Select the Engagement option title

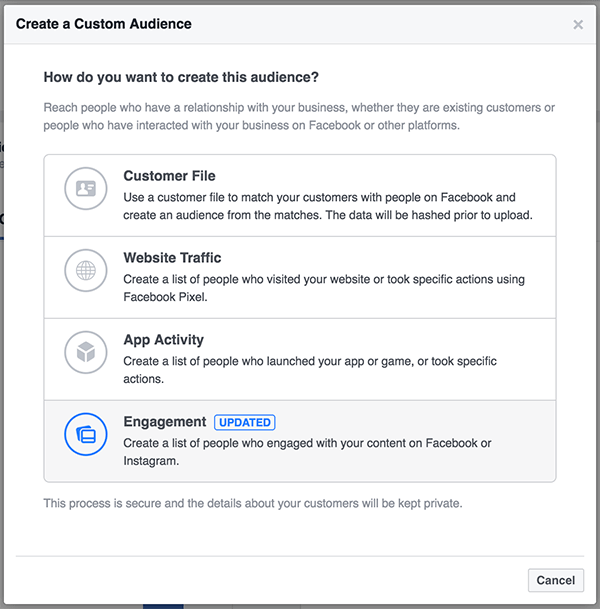click(164, 422)
